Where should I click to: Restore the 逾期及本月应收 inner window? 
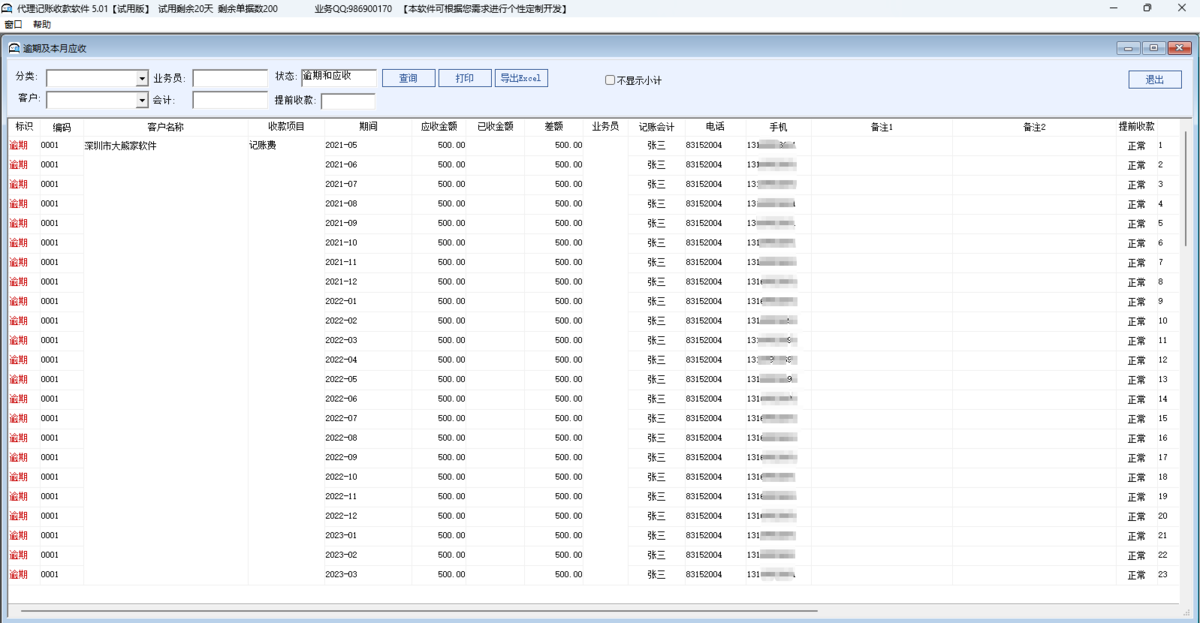coord(1153,48)
